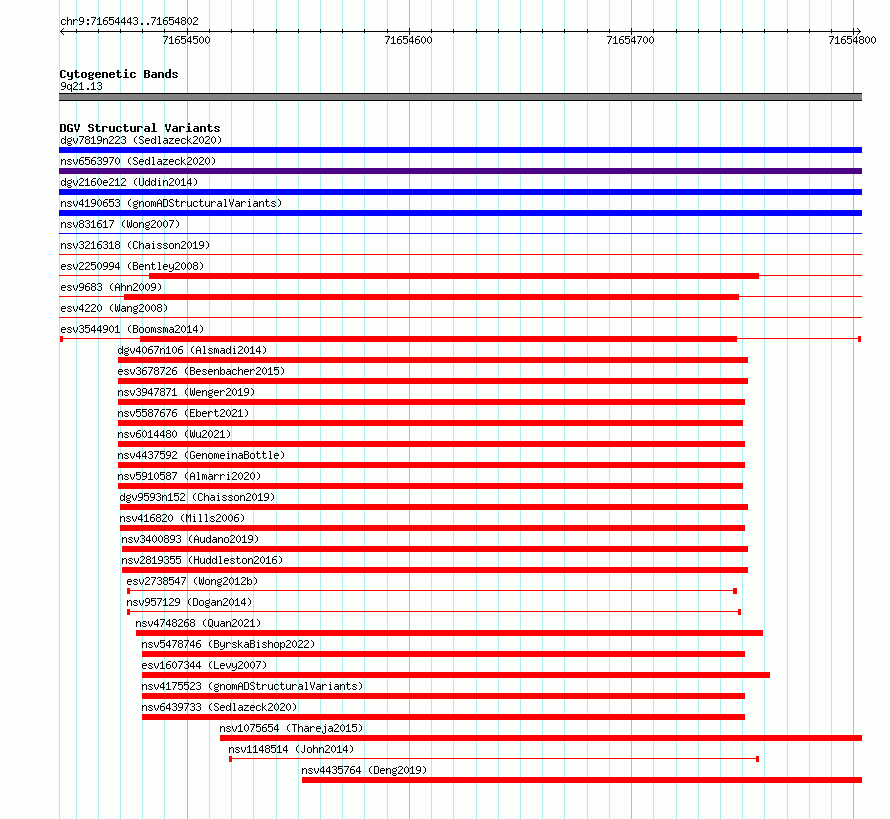Screen dimensions: 890x819
Task: Click the red bar of esv1607344 (Levy2007)
Action: [x=456, y=675]
